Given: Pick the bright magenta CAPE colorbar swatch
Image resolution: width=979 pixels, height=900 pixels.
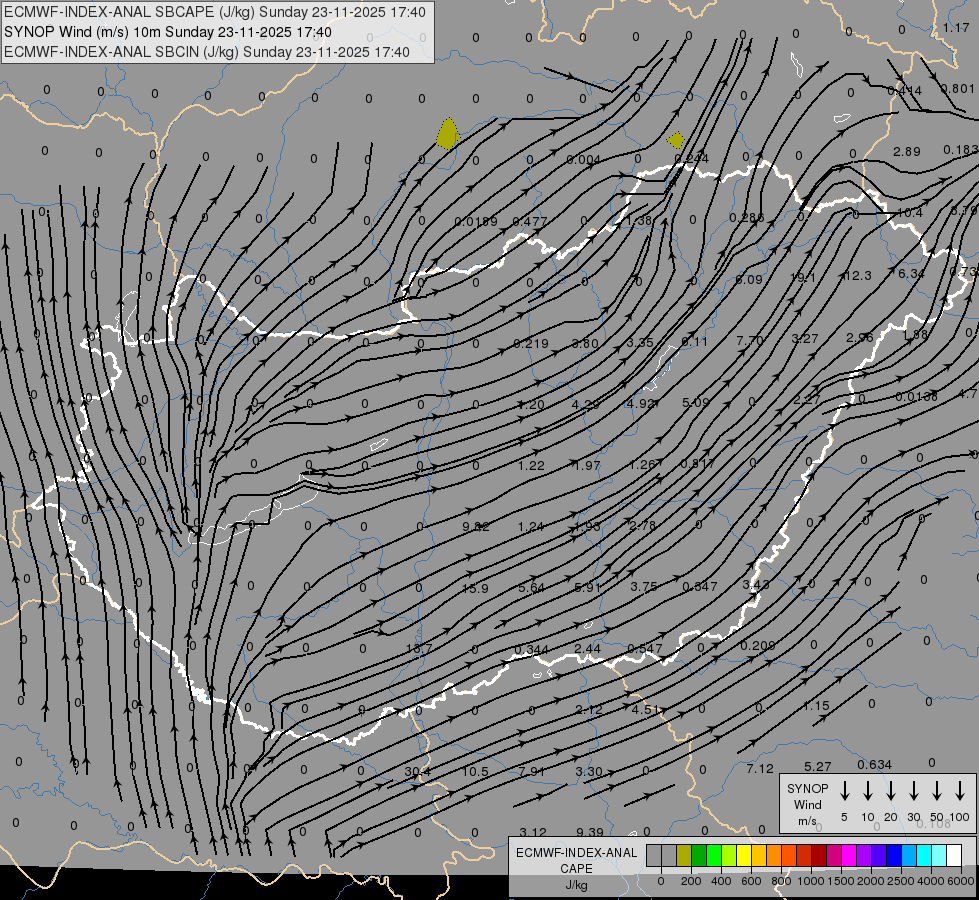Looking at the screenshot, I should tap(849, 855).
